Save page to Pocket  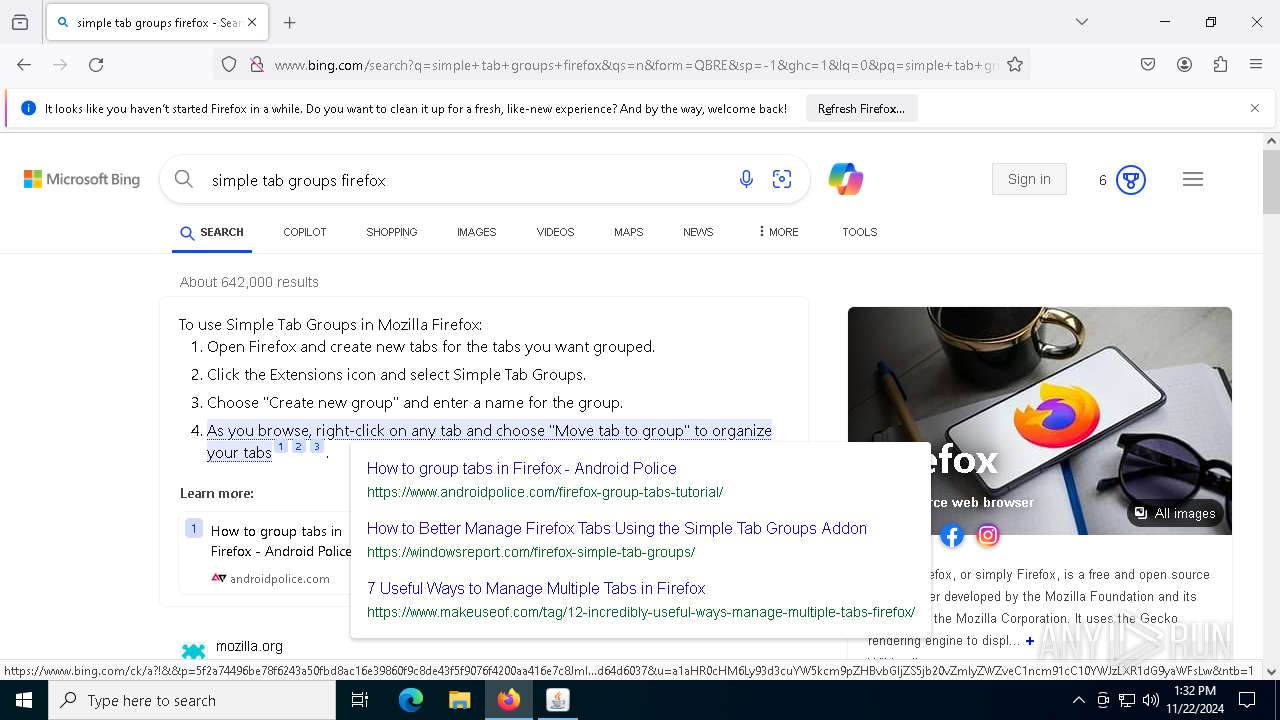(1148, 64)
